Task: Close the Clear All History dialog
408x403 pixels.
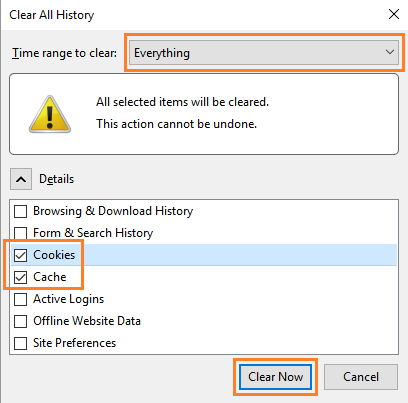Action: [394, 14]
